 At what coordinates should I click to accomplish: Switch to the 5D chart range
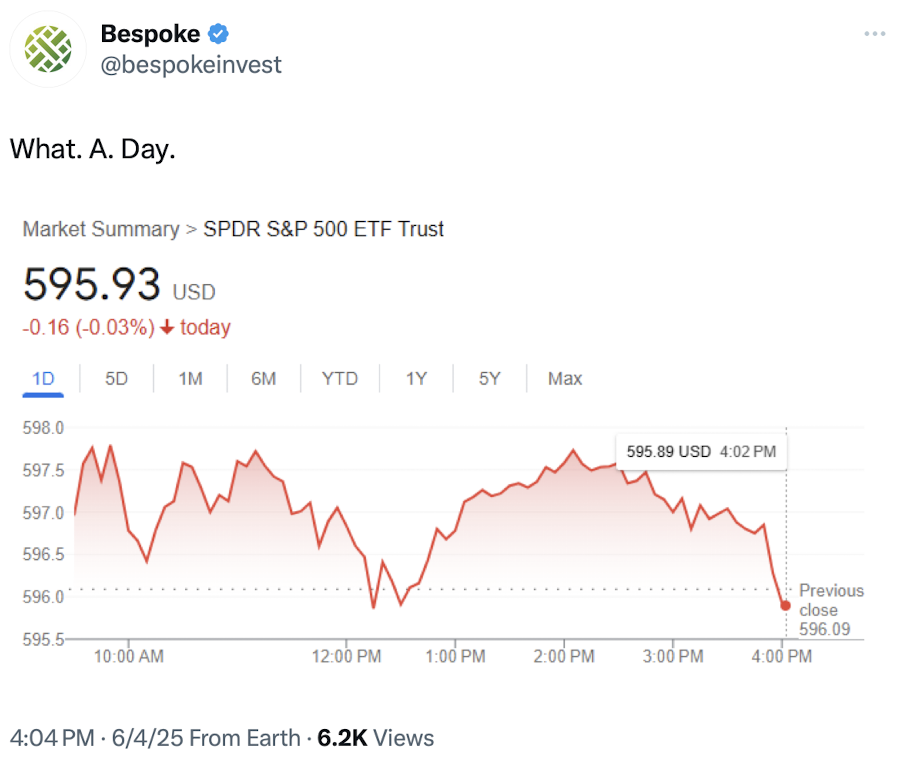click(x=117, y=379)
